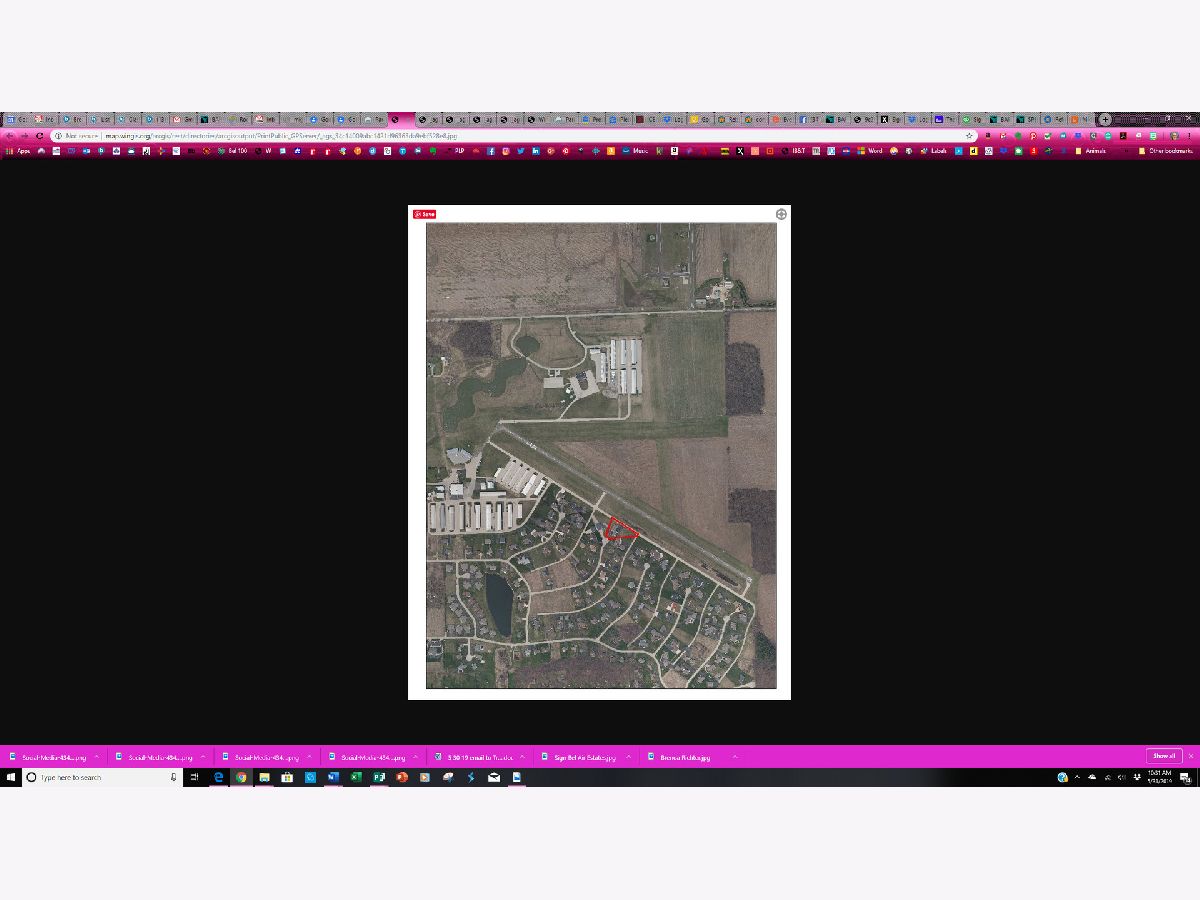
Task: Click the zoom expand icon above the aerial map
Action: tap(781, 214)
